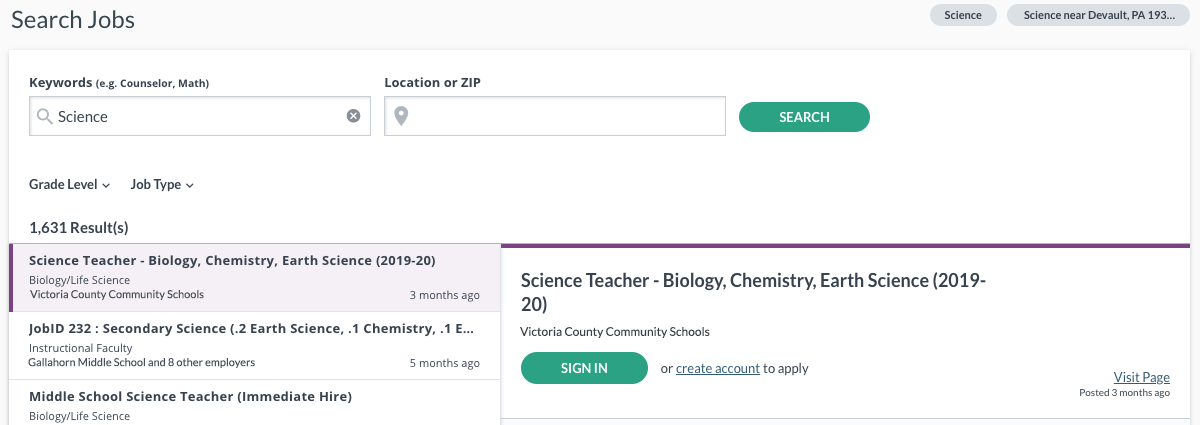Follow the "create account" link
Image resolution: width=1200 pixels, height=425 pixels.
(718, 368)
